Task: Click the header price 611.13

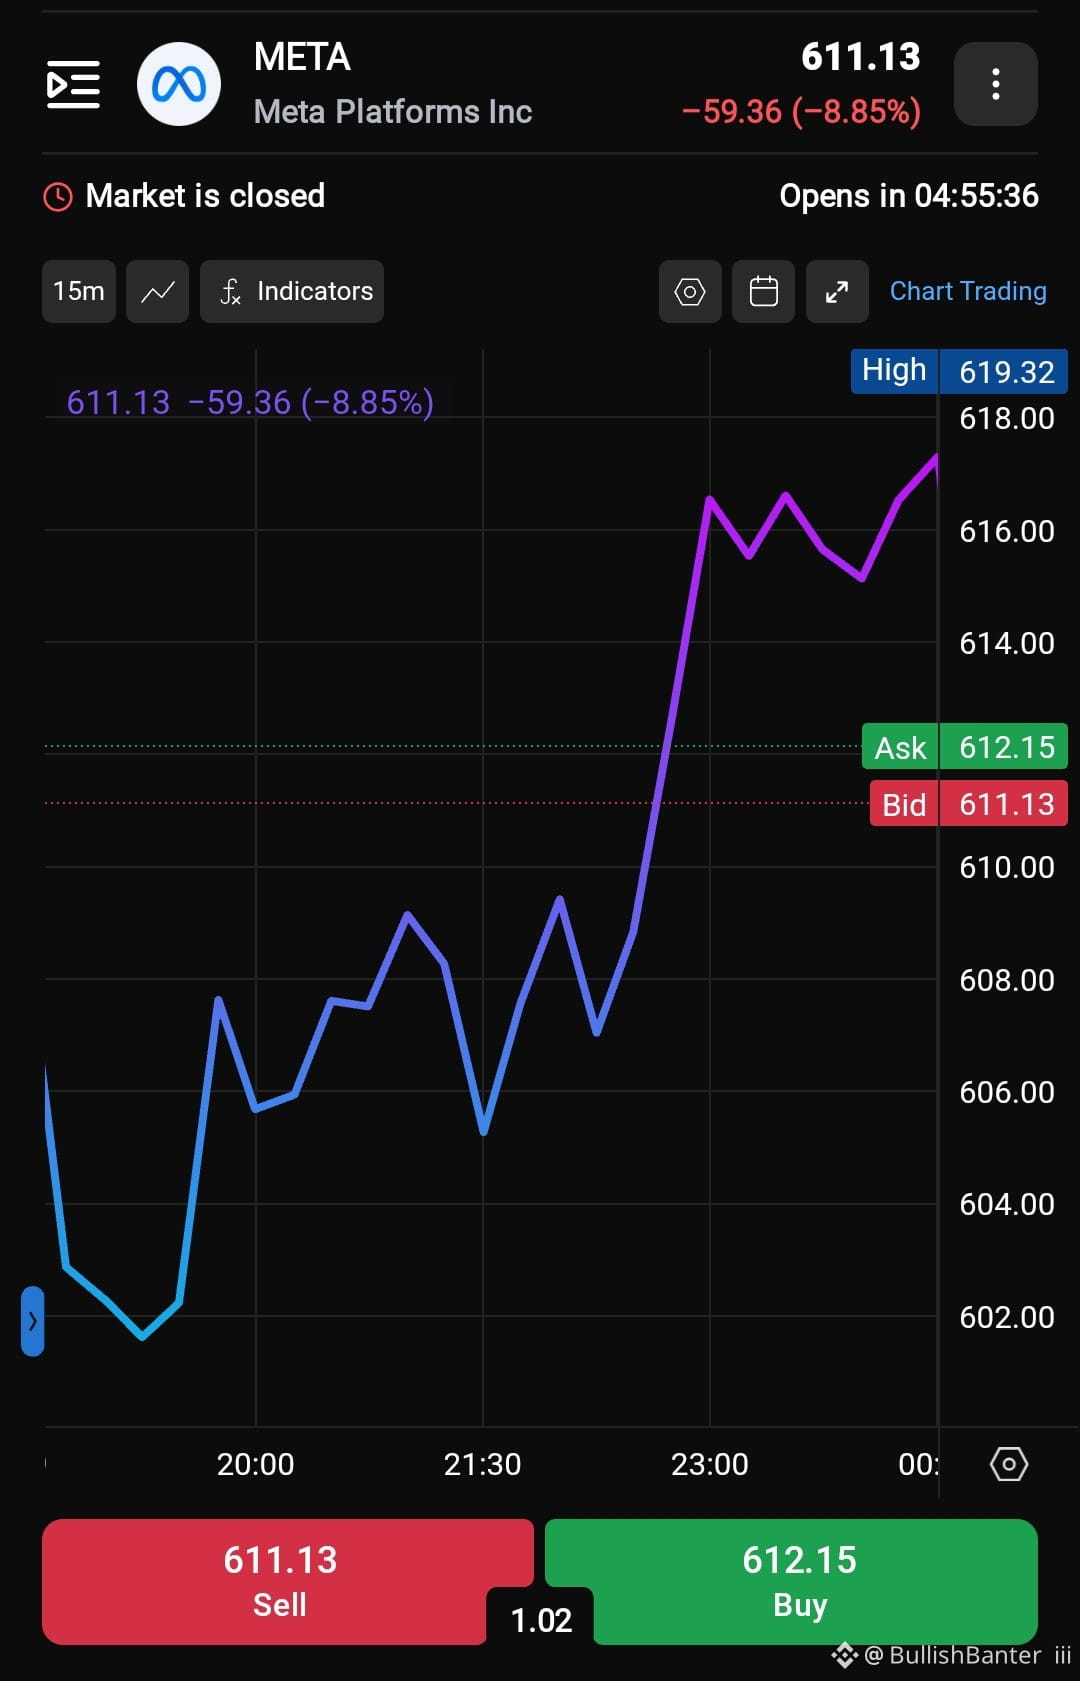Action: click(x=861, y=57)
